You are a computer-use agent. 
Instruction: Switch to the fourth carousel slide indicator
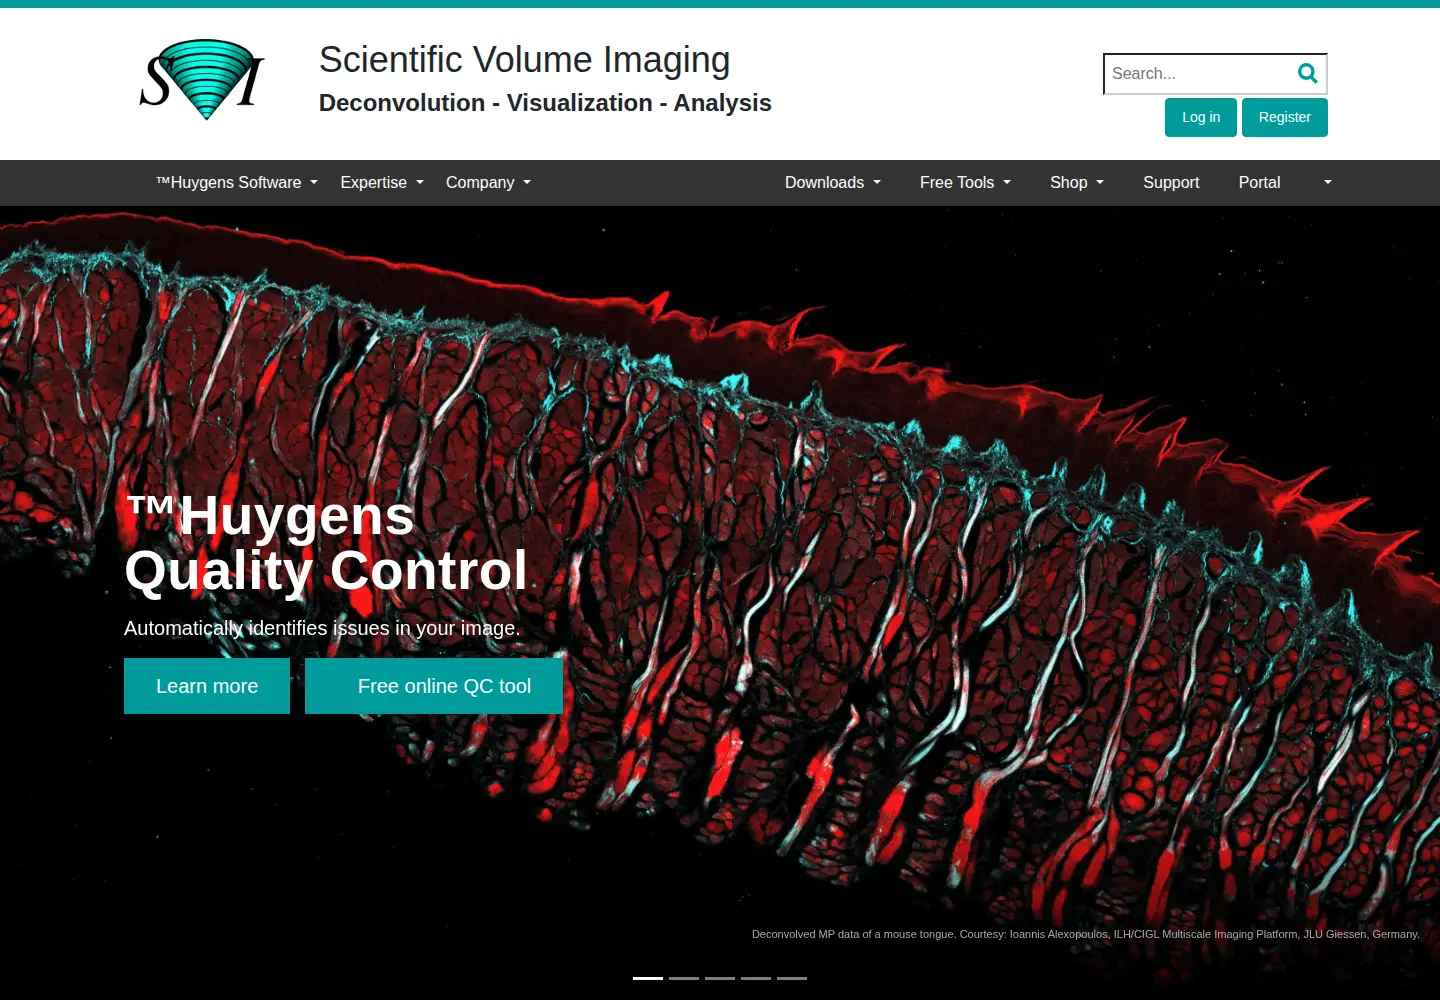(x=756, y=978)
